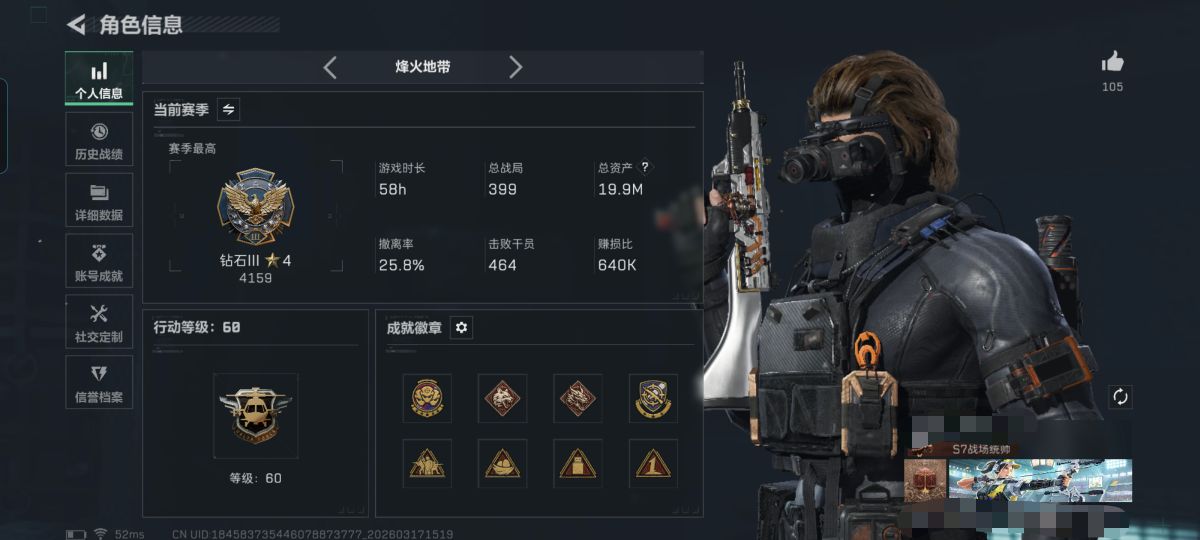1200x540 pixels.
Task: Open the 账号成就 tab
Action: click(99, 261)
